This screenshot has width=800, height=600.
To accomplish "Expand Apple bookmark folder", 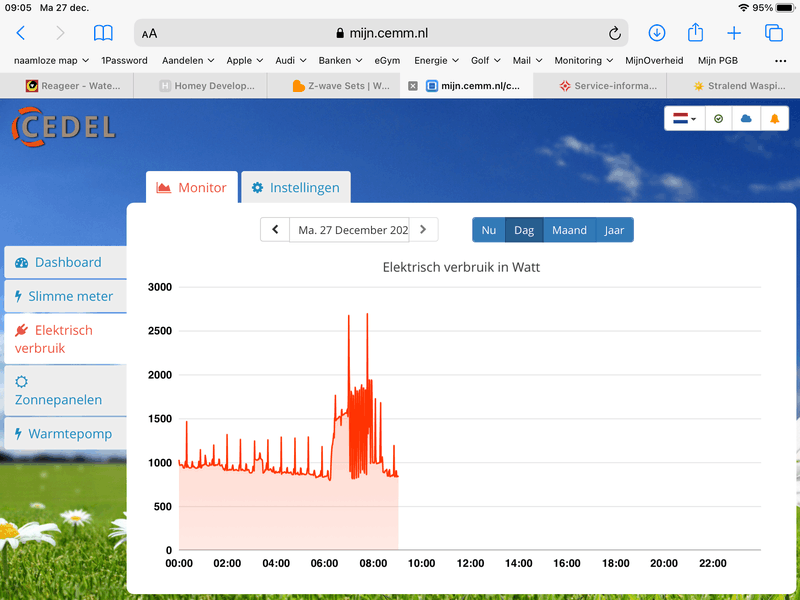I will tap(245, 60).
